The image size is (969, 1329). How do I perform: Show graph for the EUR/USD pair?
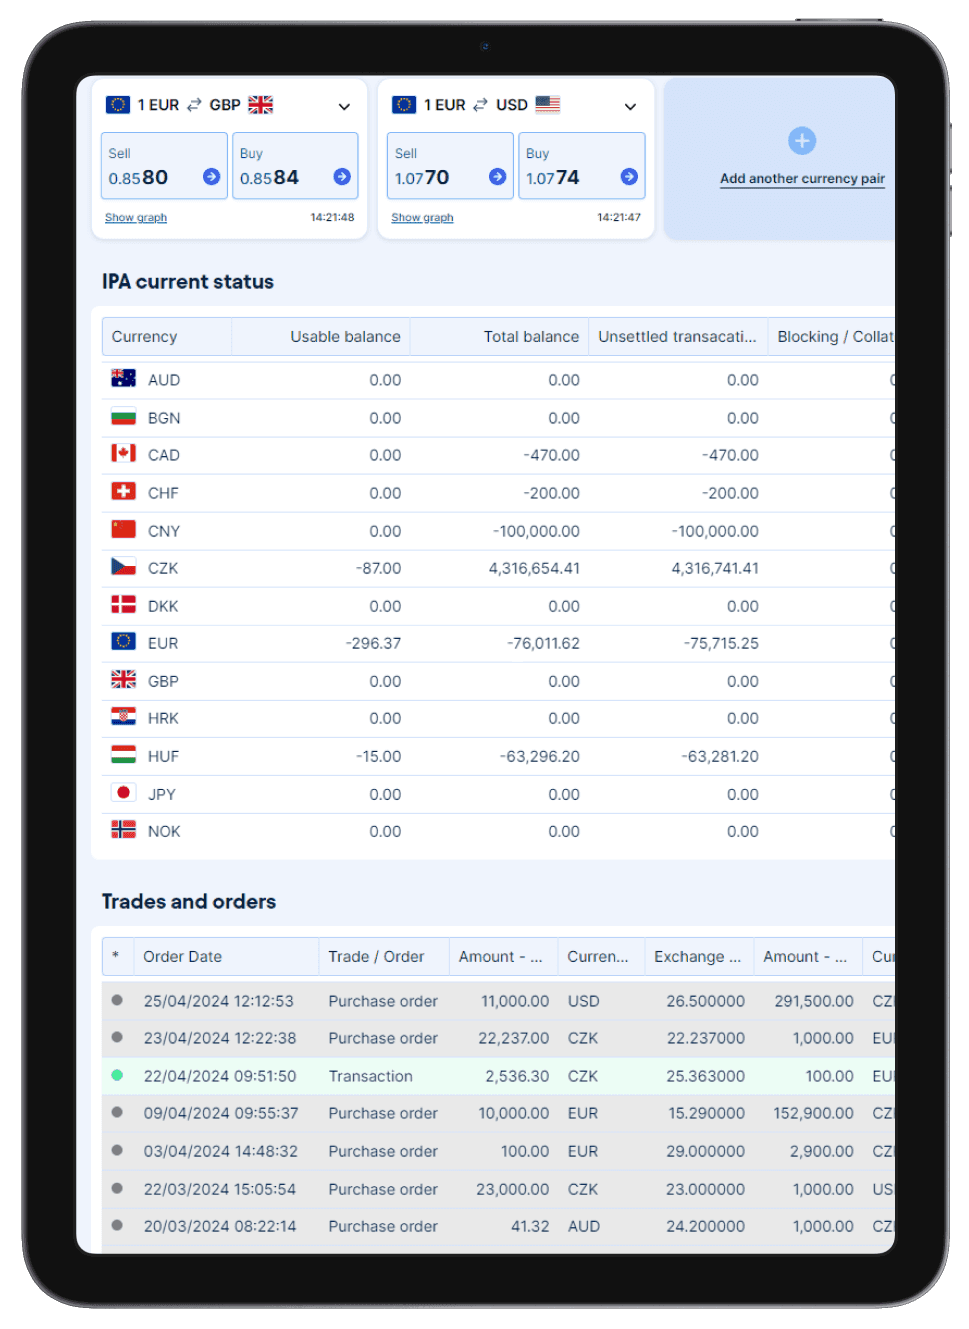[x=422, y=218]
